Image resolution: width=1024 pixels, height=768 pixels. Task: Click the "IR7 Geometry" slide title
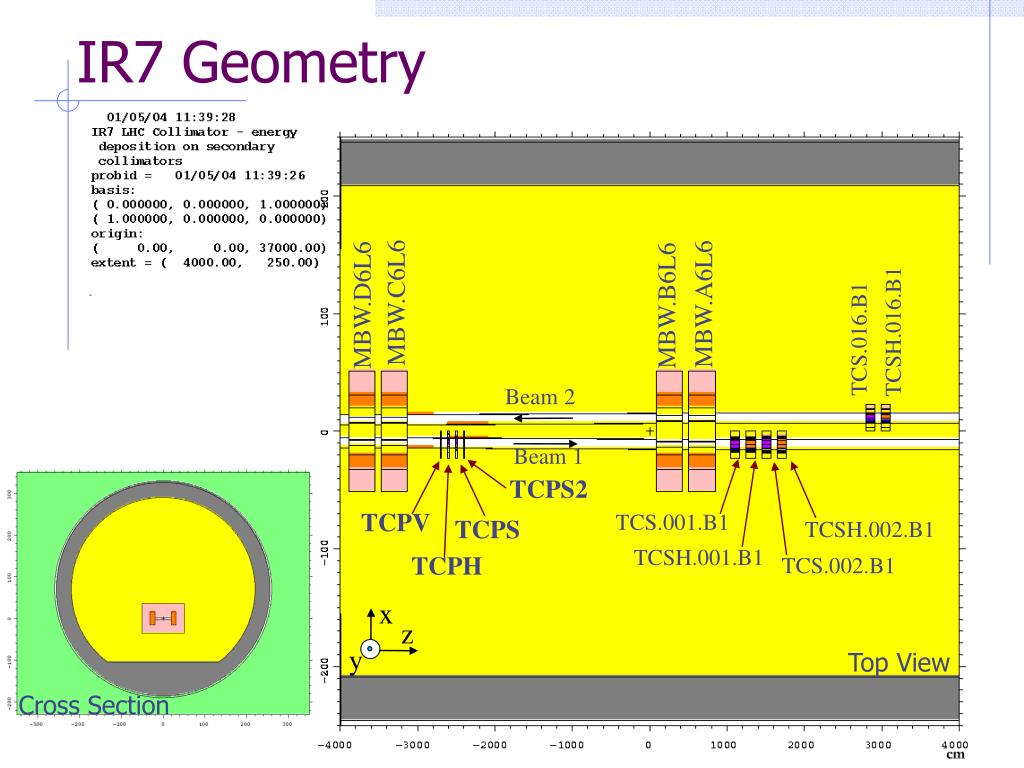point(251,64)
